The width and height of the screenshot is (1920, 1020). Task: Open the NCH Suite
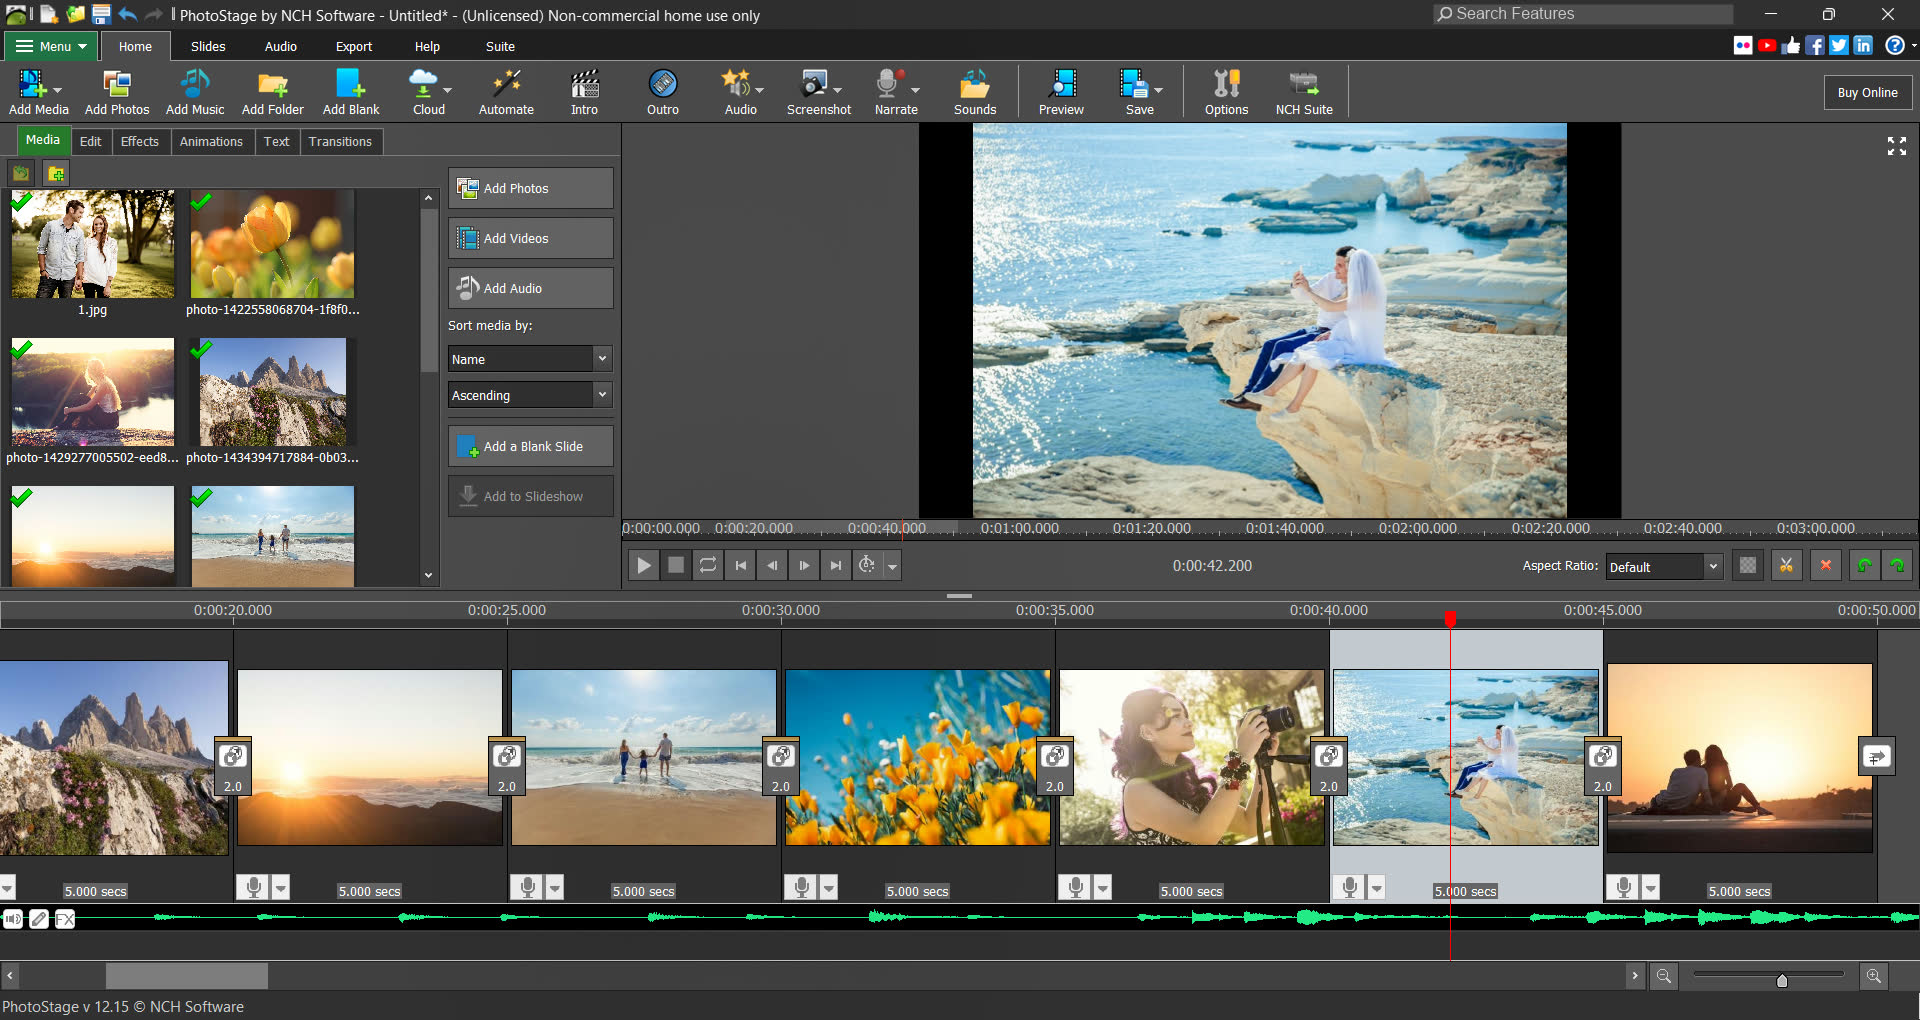click(x=1304, y=92)
